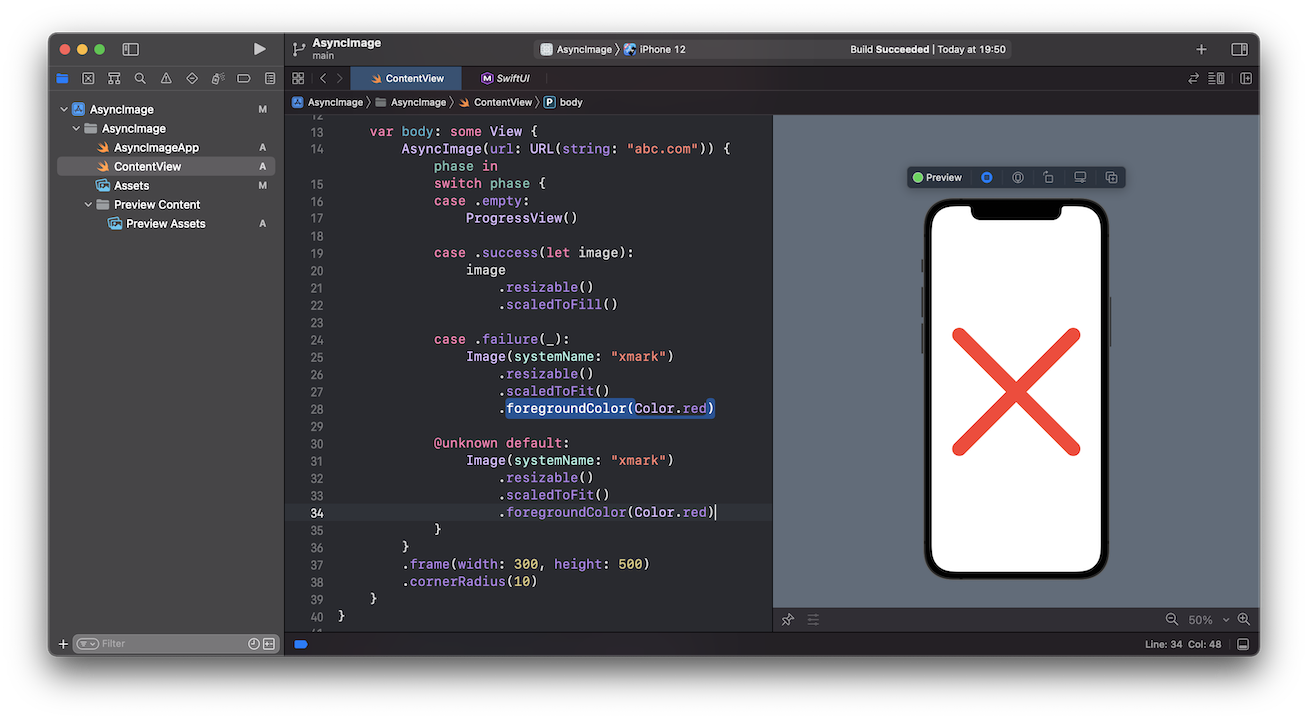1308x720 pixels.
Task: Collapse the Preview Content folder
Action: 88,205
